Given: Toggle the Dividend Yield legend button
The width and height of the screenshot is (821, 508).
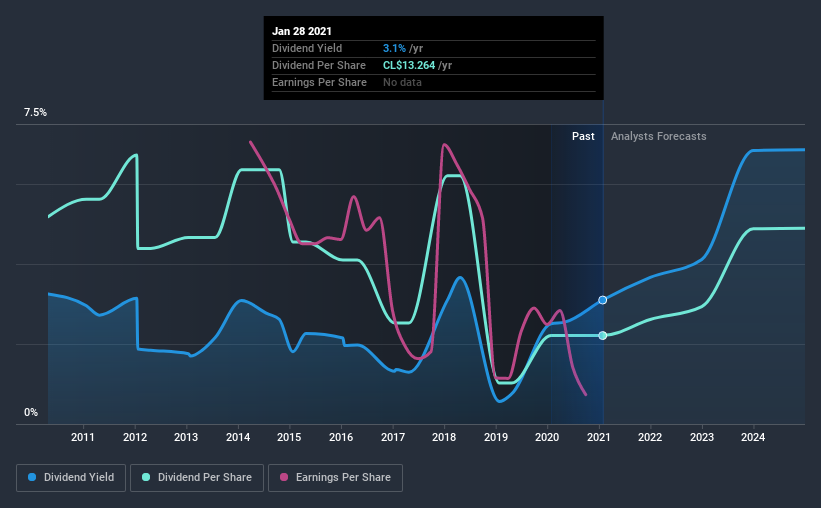Looking at the screenshot, I should coord(71,478).
